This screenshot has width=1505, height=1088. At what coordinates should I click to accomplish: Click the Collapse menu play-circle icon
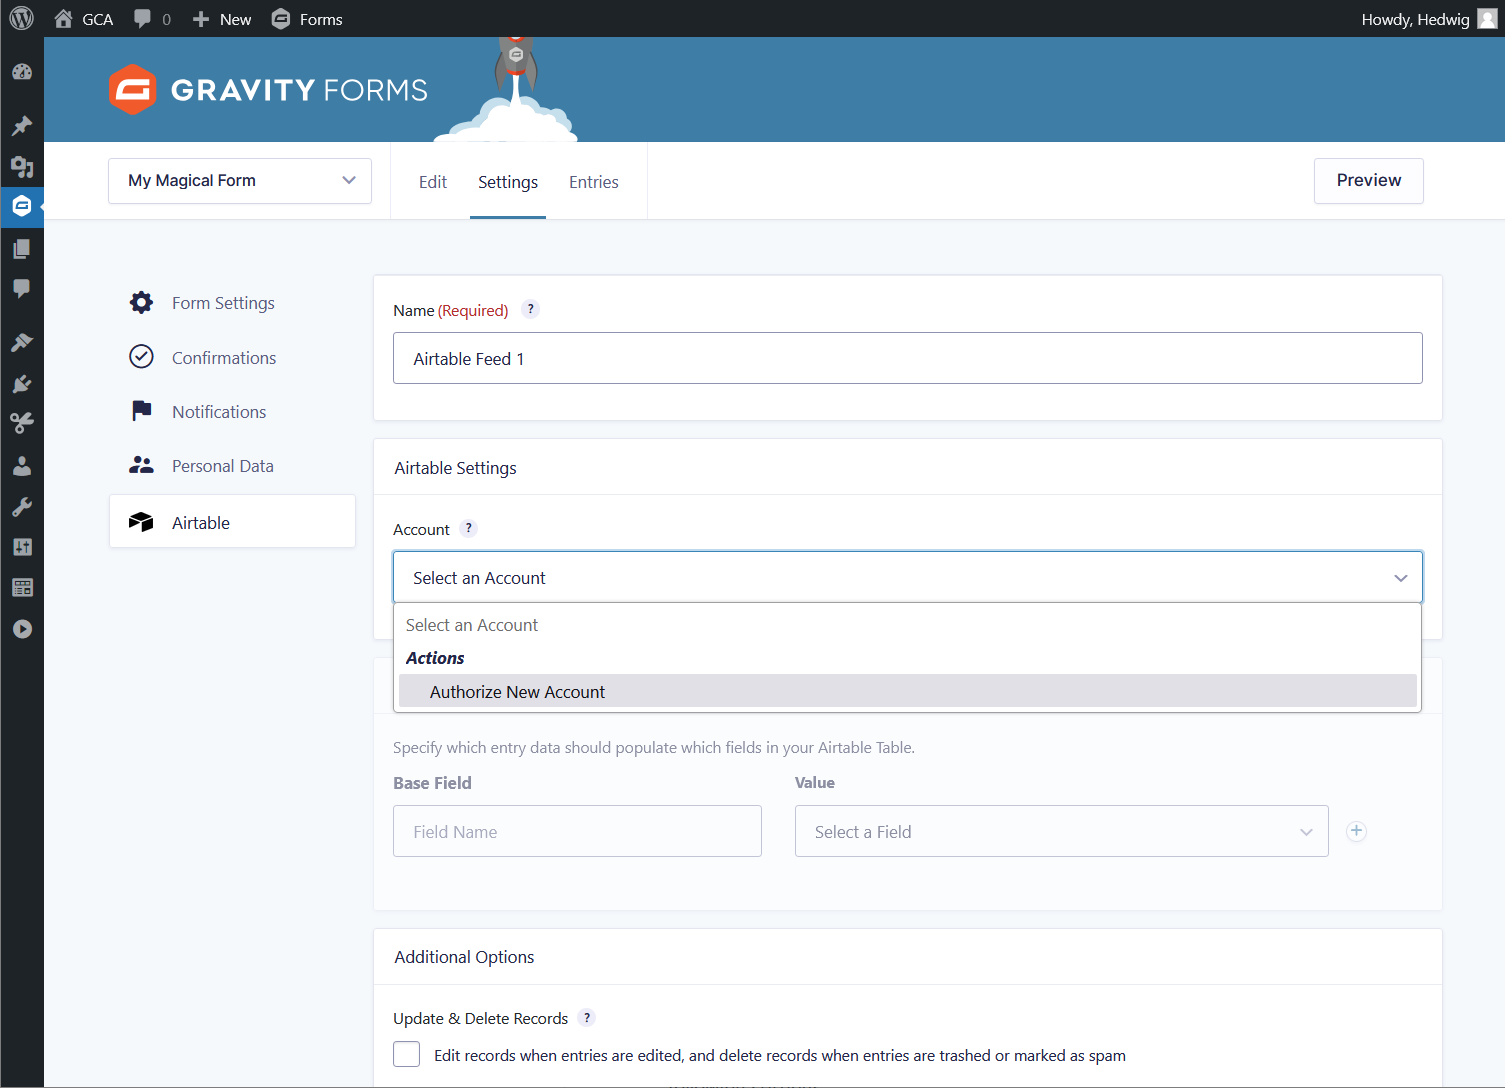(22, 629)
